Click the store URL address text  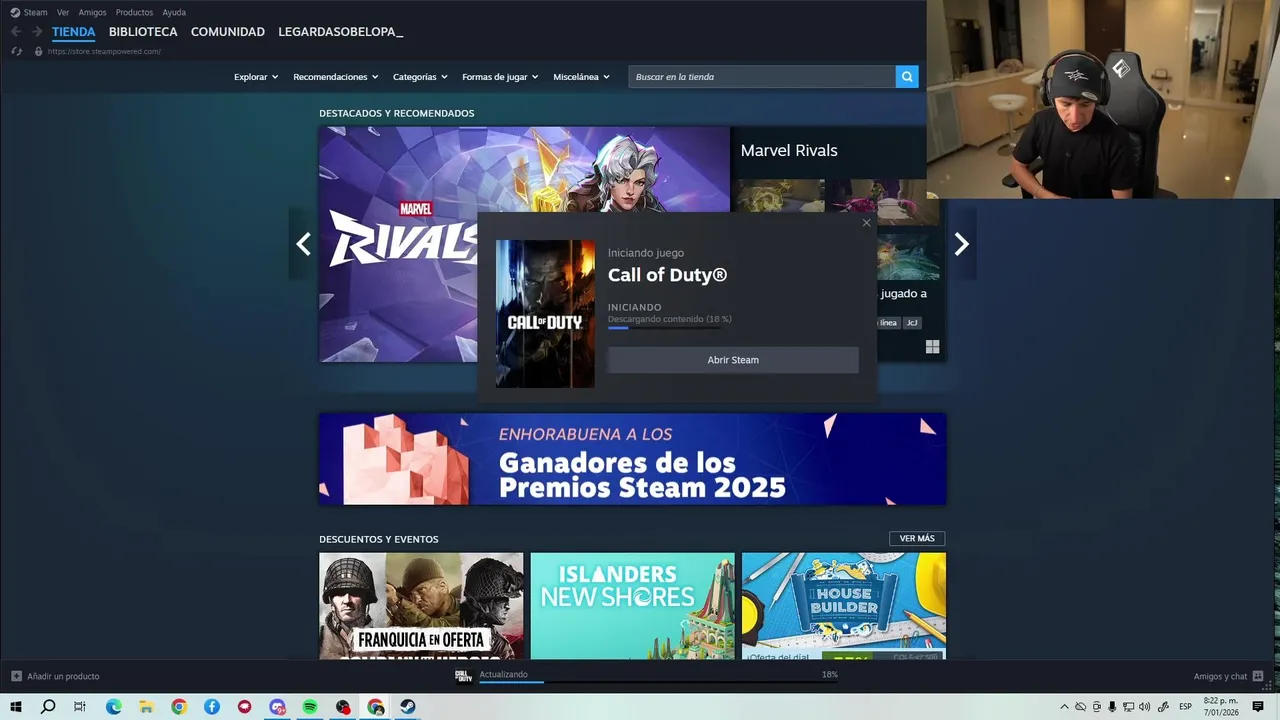(104, 51)
